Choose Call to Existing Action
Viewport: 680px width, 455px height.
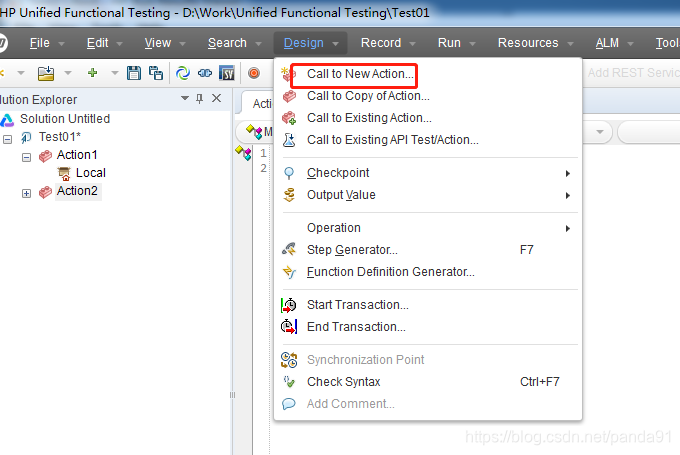click(428, 118)
